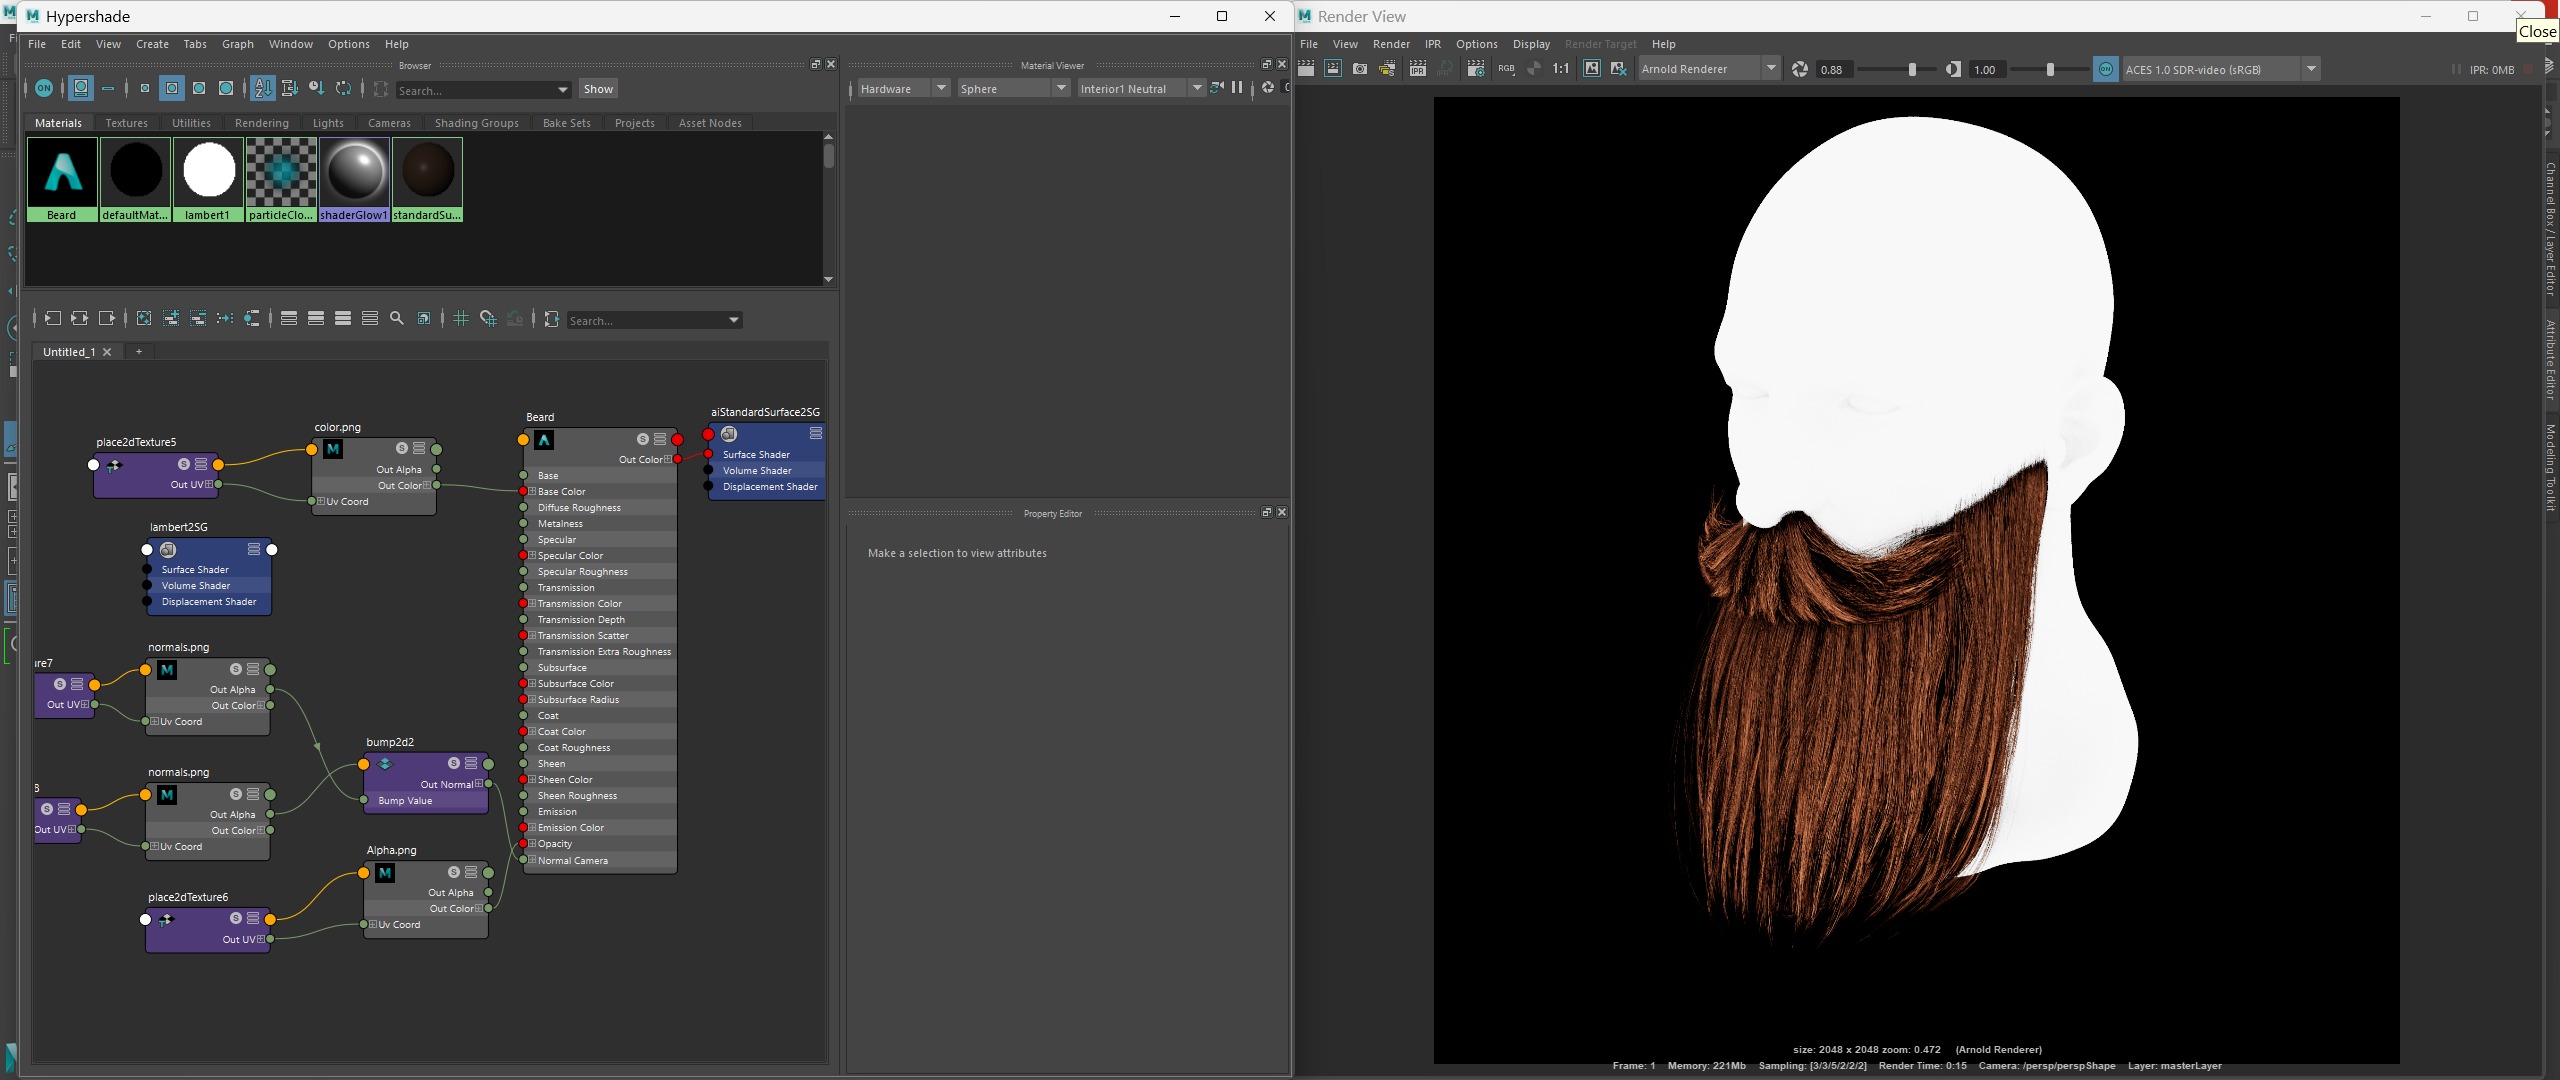Open the Hypershade Graph menu
The image size is (2560, 1080).
tap(237, 44)
